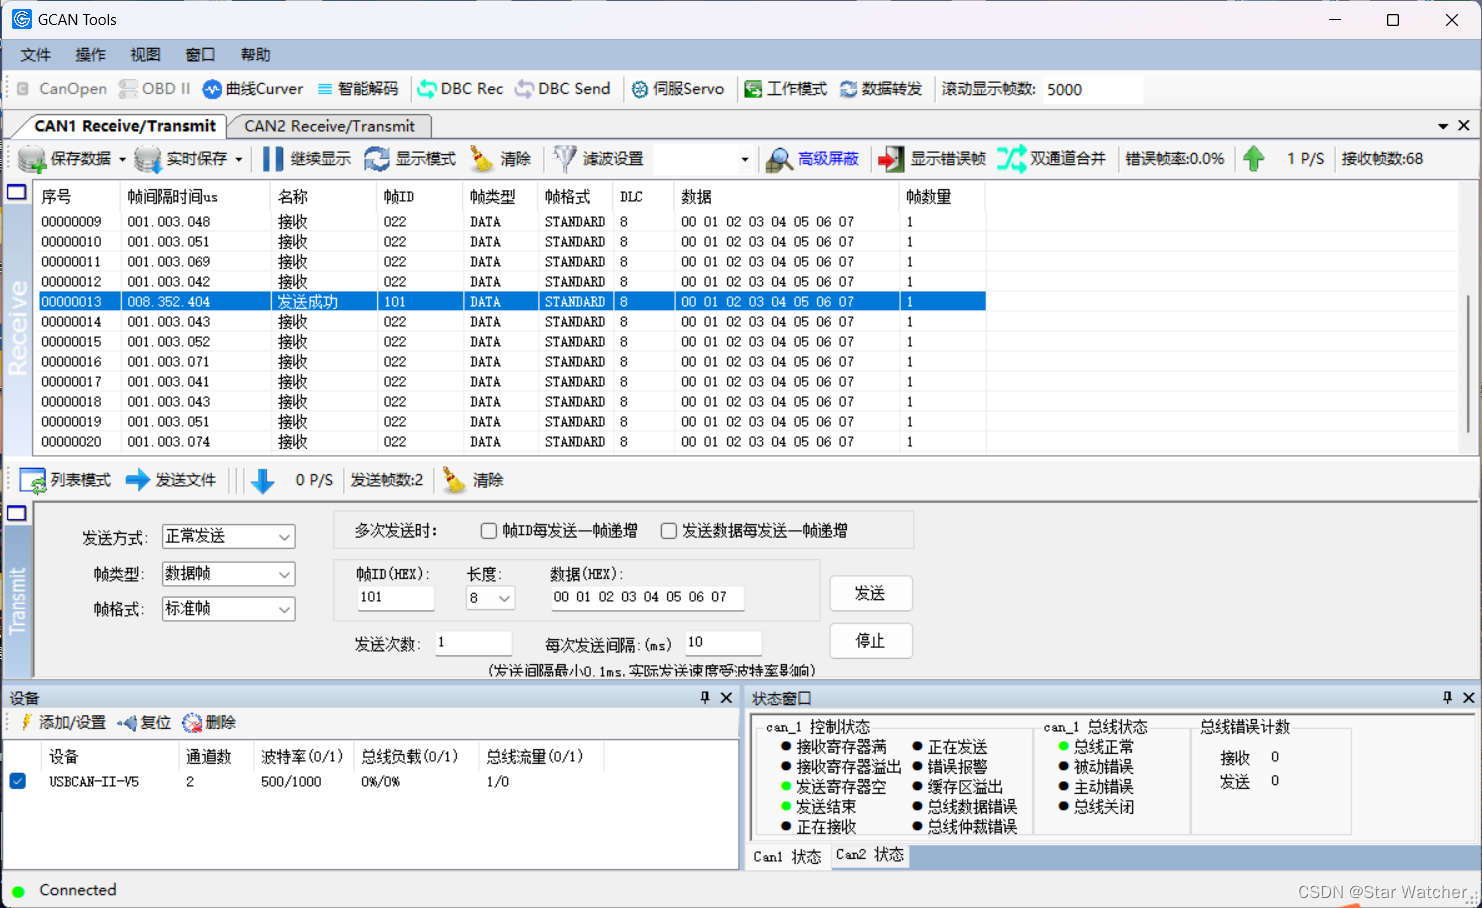Enable 发送数据每发送一帧递增 checkbox
1482x908 pixels.
pyautogui.click(x=668, y=531)
